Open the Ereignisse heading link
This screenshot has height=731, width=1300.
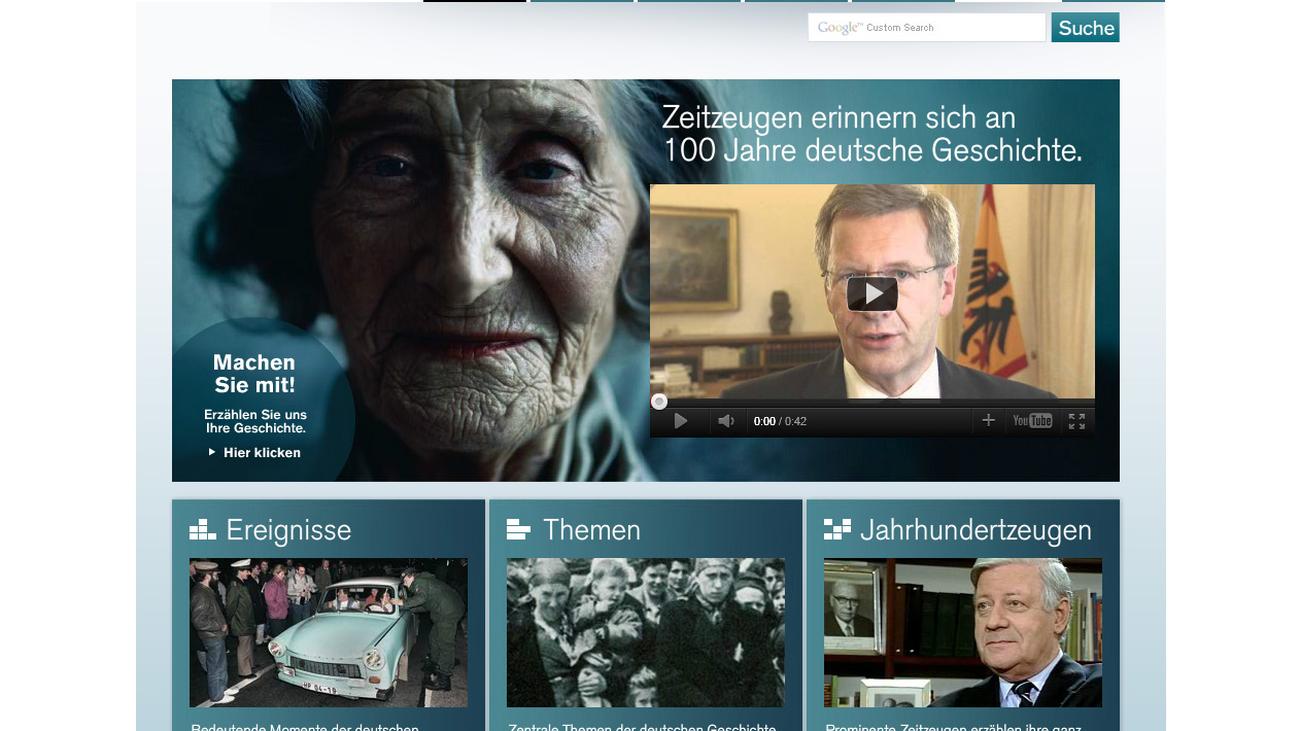(x=288, y=530)
